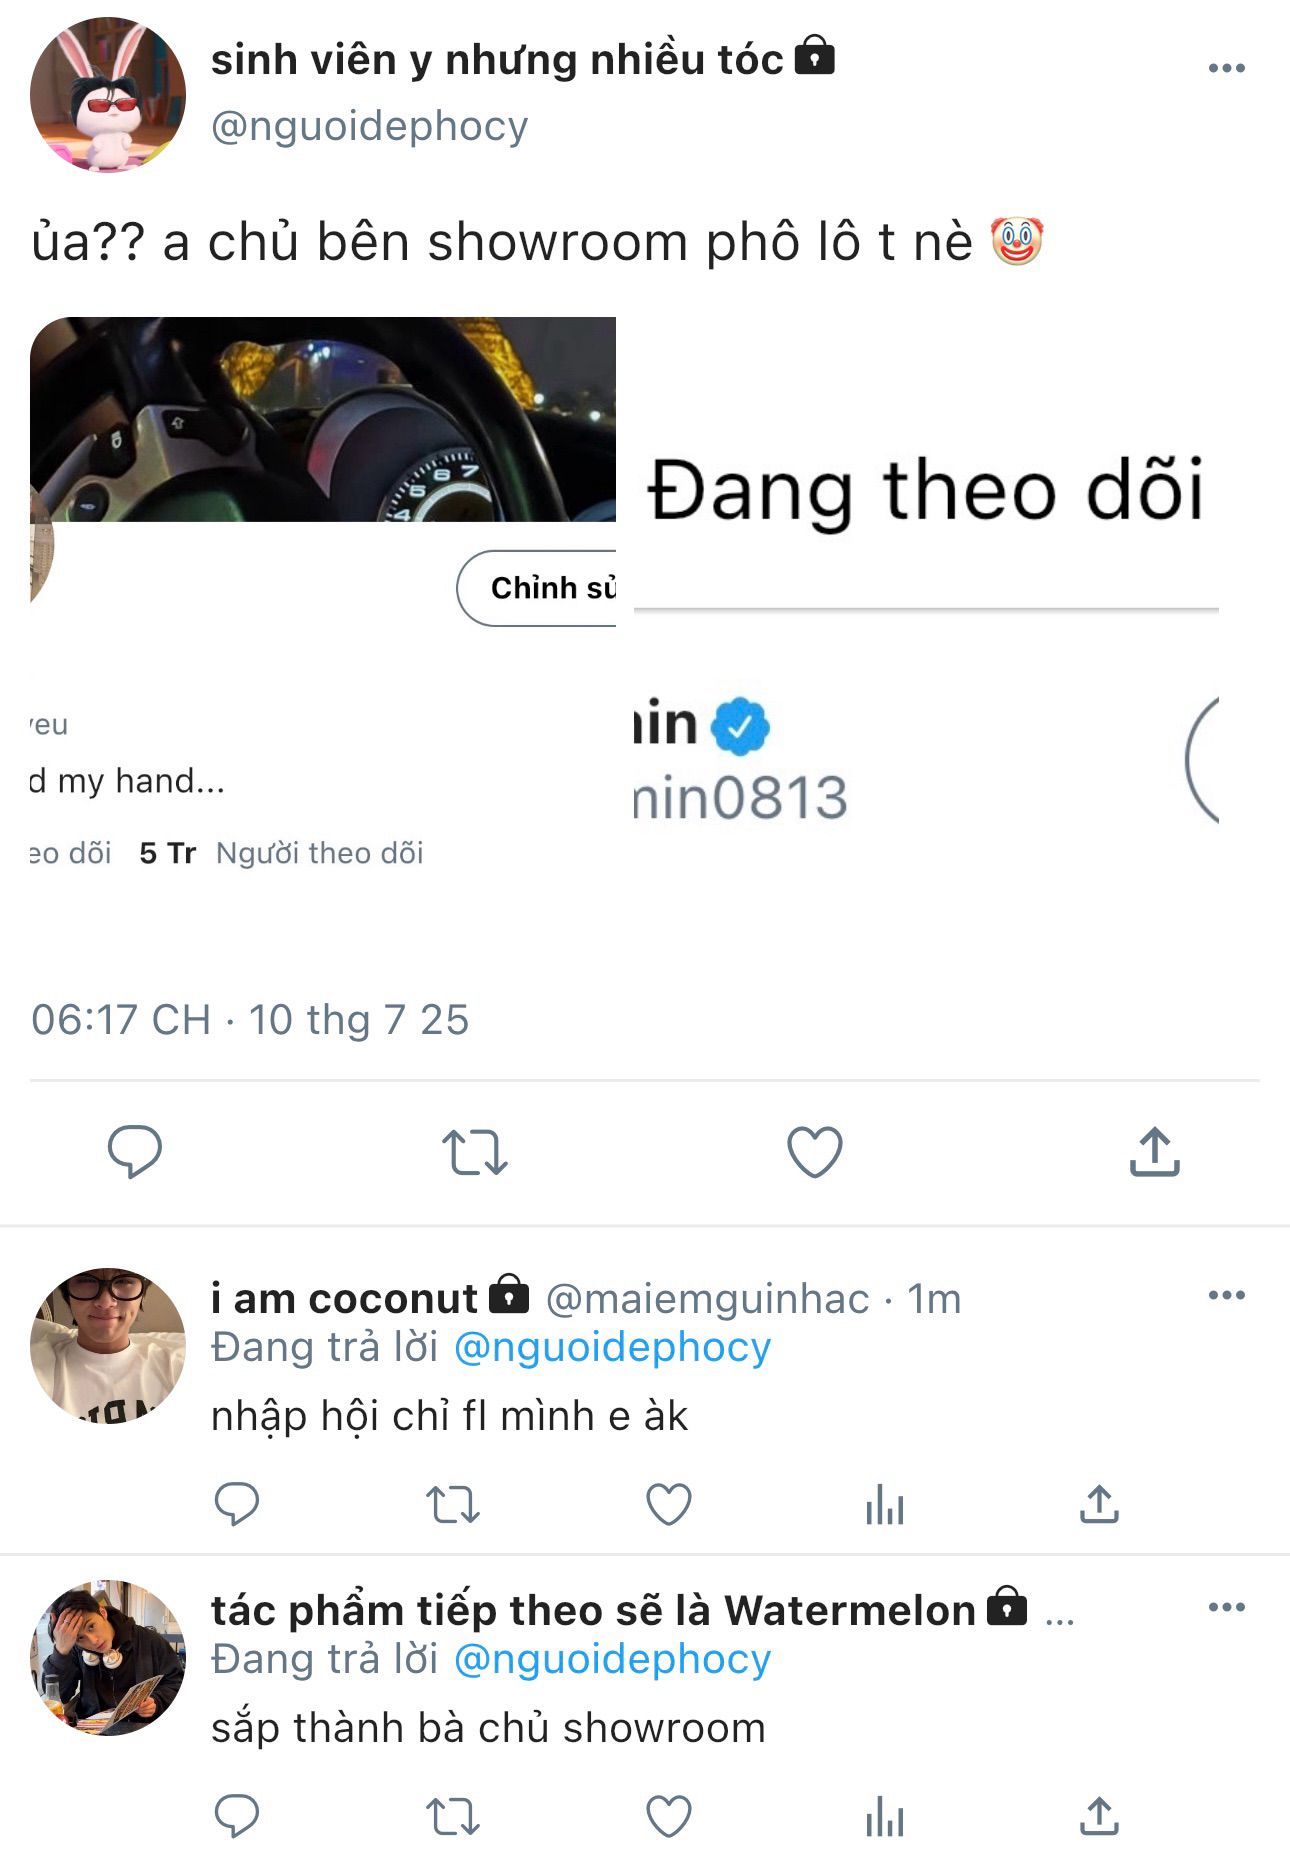Like the 'sắp thành bà chủ showroom' reply
Screen dimensions: 1290x1861
(668, 1815)
